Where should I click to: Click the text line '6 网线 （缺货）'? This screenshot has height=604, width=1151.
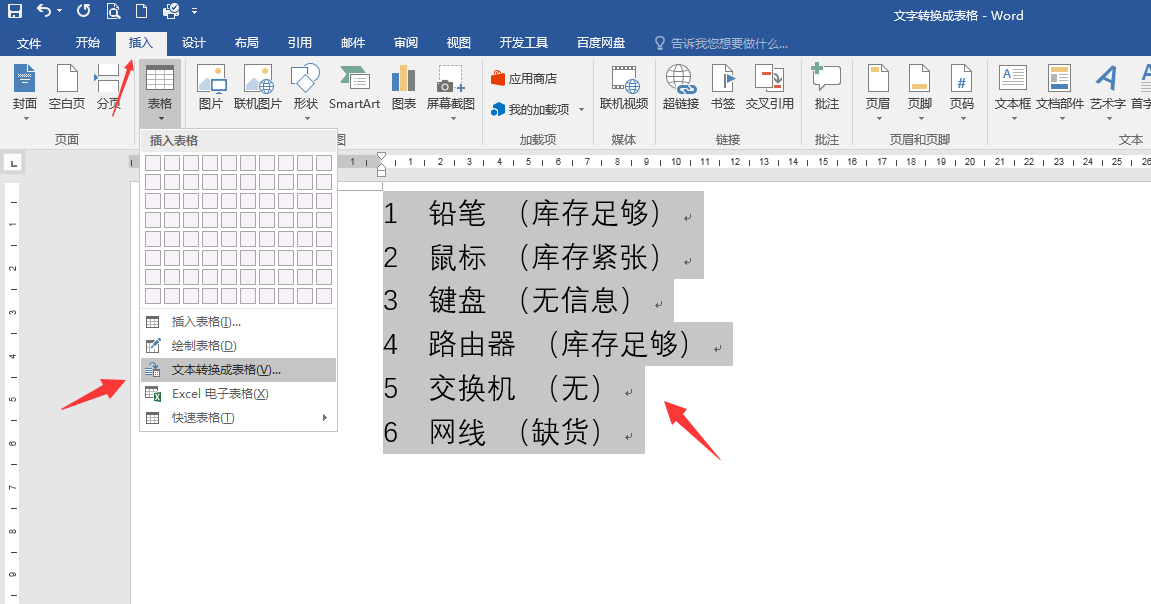[514, 432]
